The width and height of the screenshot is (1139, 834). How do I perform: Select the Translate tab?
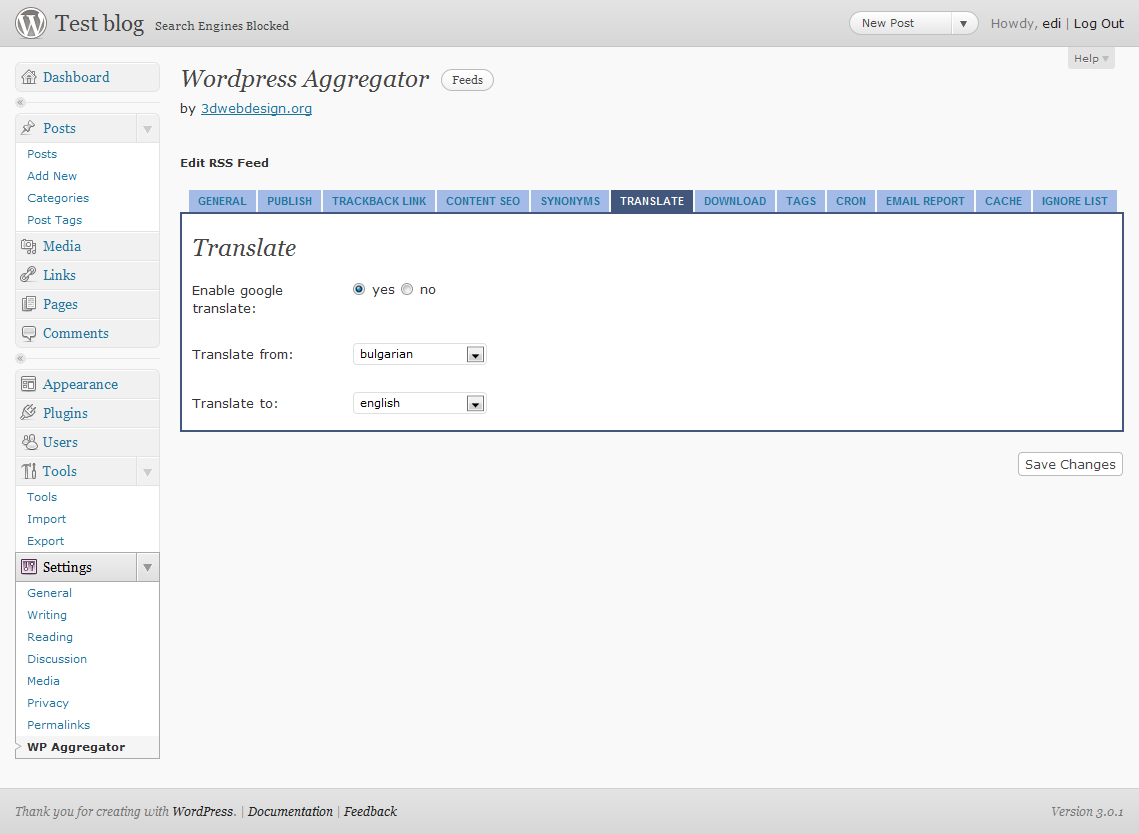pyautogui.click(x=652, y=201)
